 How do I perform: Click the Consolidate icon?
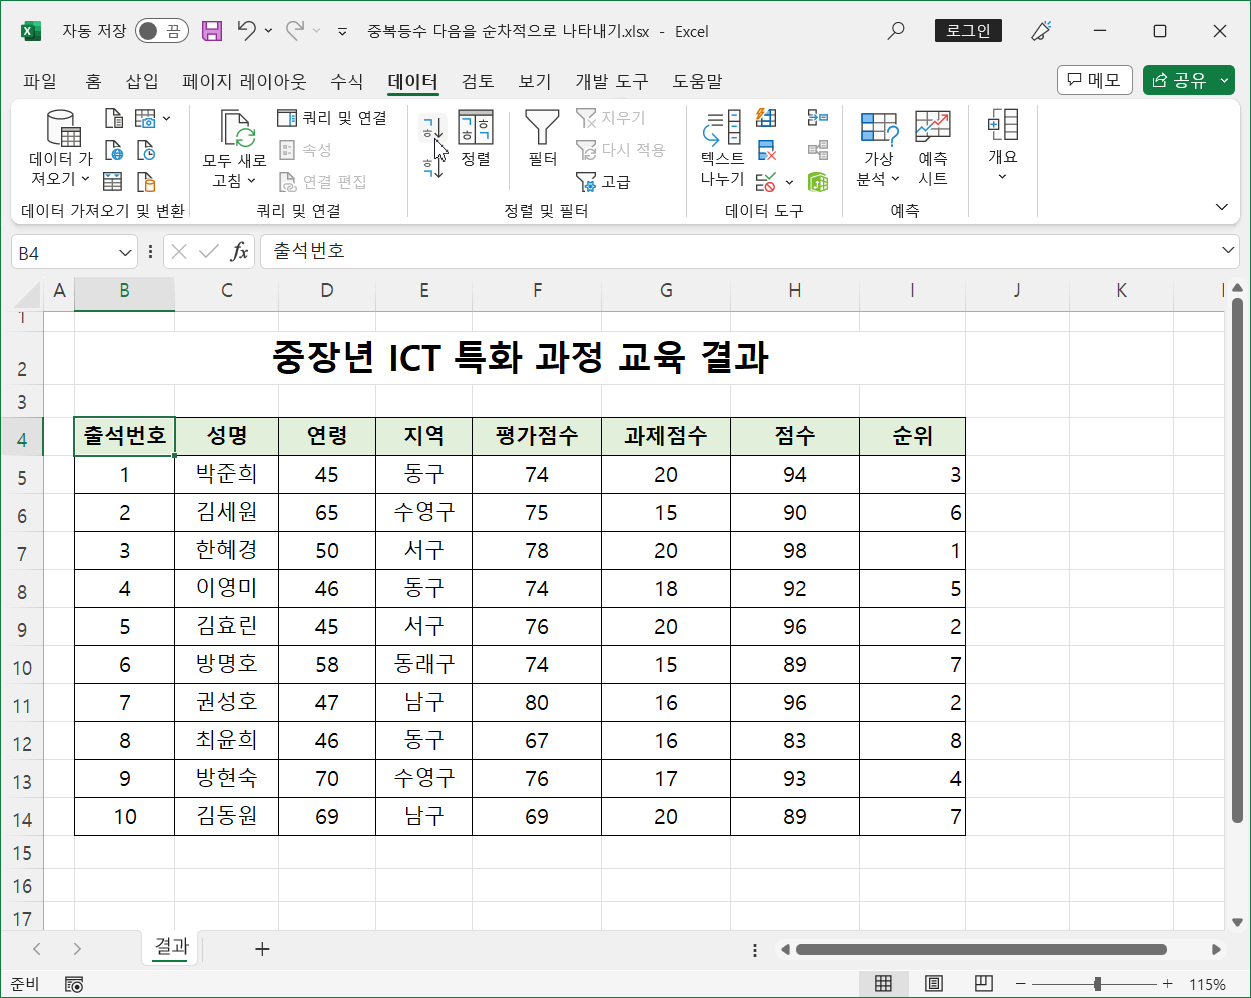click(817, 118)
